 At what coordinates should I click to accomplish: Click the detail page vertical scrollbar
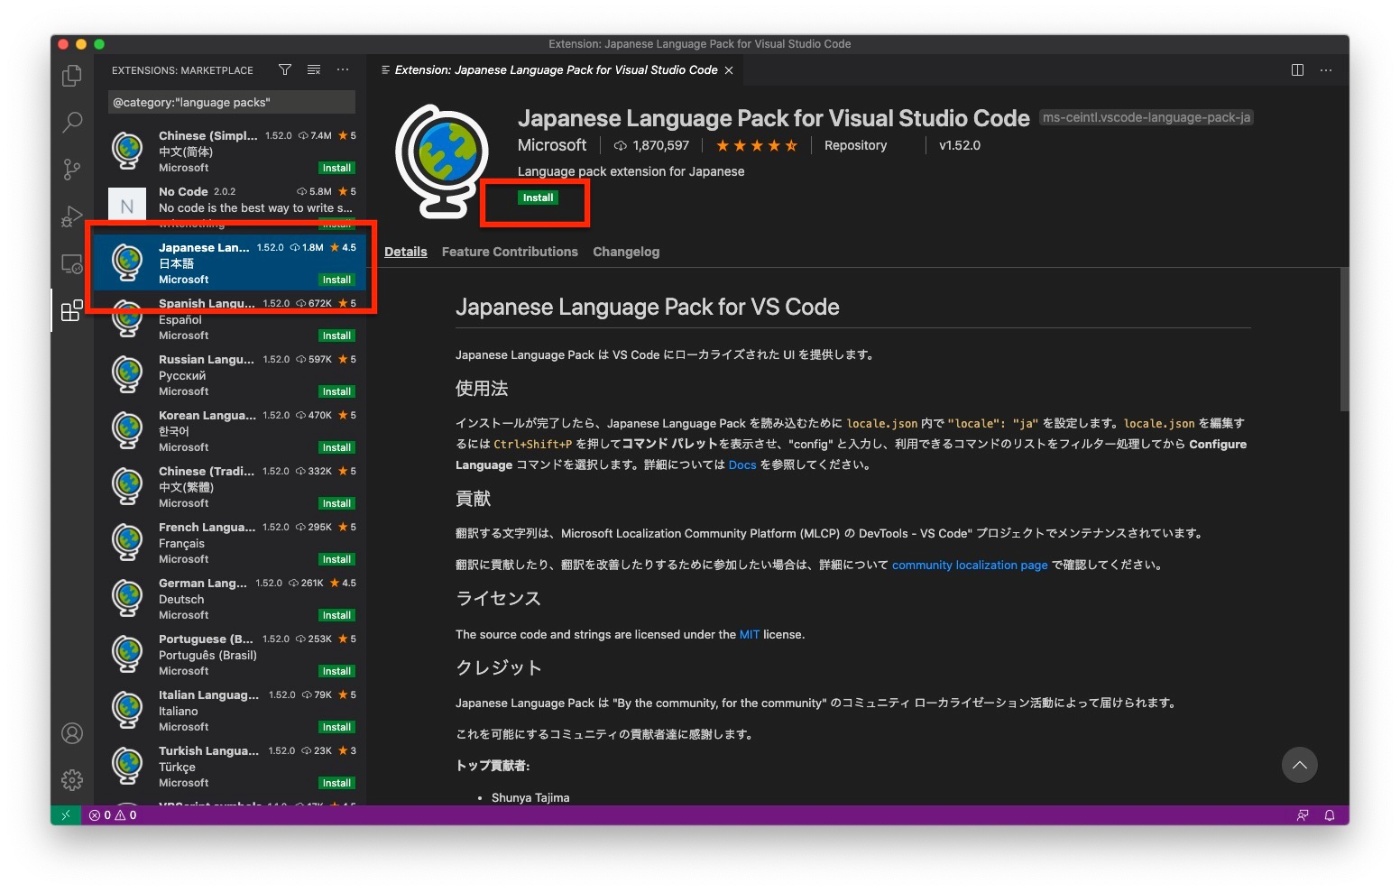coord(1345,340)
